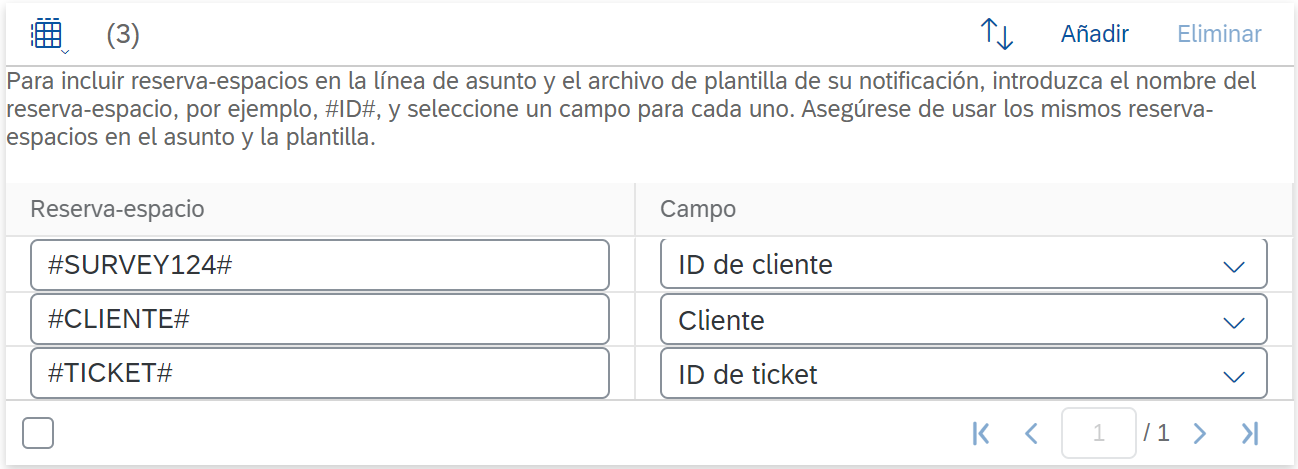
Task: Click the #SURVEY124# placeholder field
Action: [x=320, y=265]
